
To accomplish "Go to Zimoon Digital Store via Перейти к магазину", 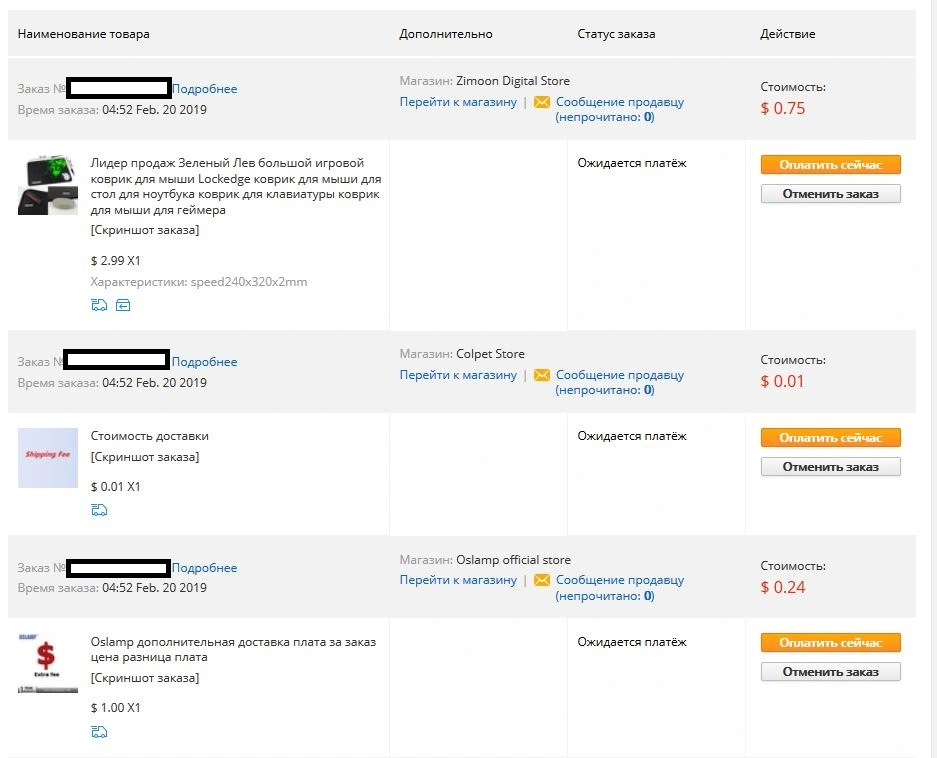I will [458, 102].
